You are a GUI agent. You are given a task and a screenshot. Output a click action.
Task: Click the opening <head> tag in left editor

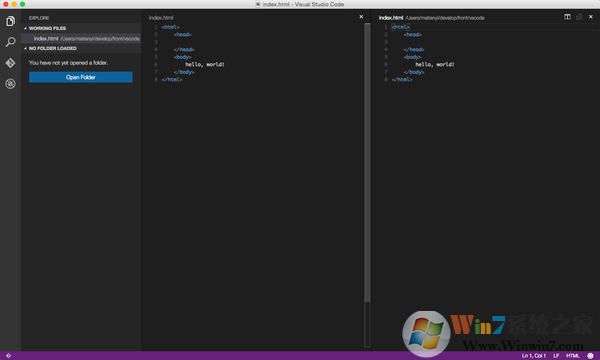pyautogui.click(x=183, y=34)
